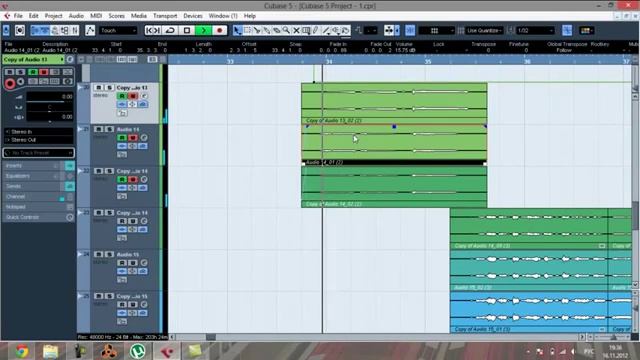Open the Stereo In input routing
This screenshot has height=360, width=640.
point(39,131)
